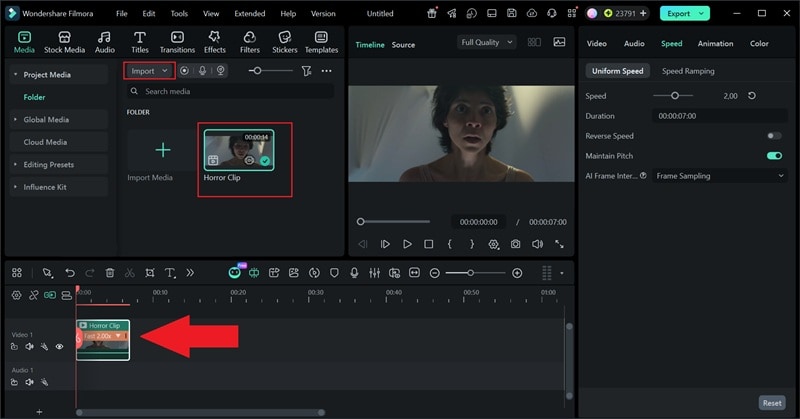Click the snapshot camera icon in preview
800x419 pixels.
point(515,244)
